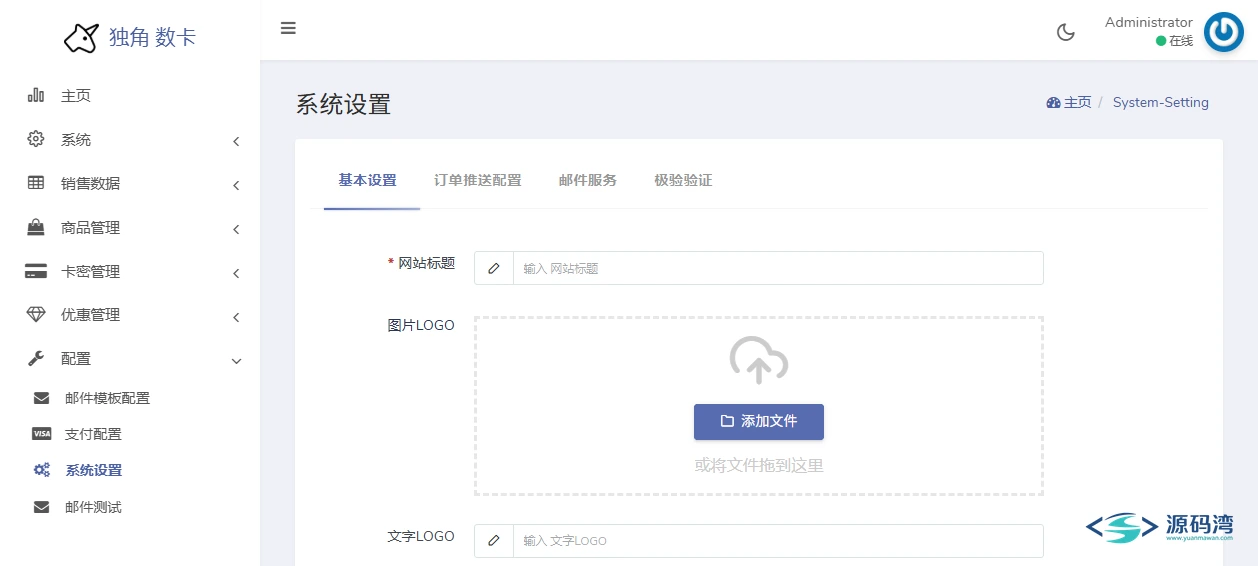Click the VISA icon beside 支付配置
This screenshot has width=1258, height=566.
[x=41, y=434]
